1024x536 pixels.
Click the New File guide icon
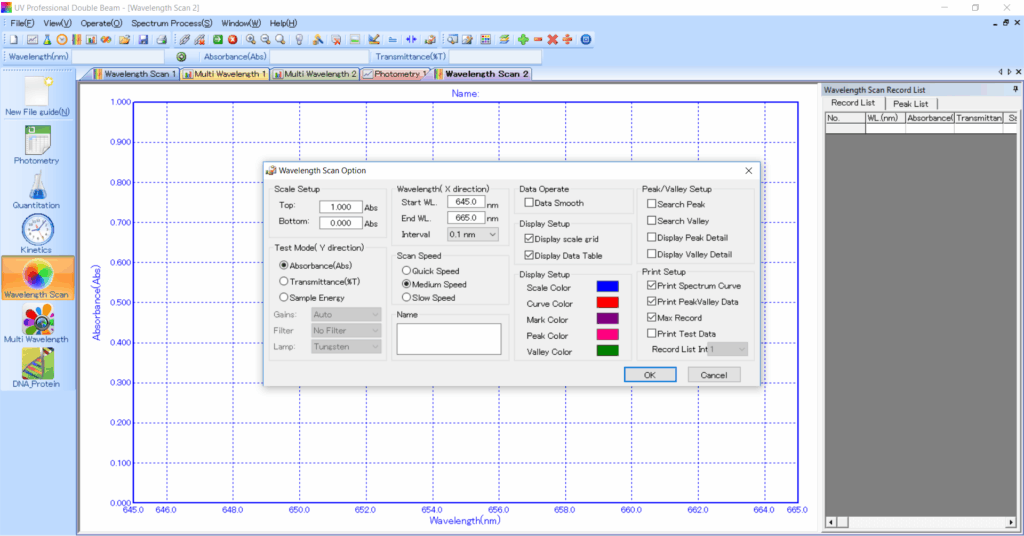click(37, 92)
